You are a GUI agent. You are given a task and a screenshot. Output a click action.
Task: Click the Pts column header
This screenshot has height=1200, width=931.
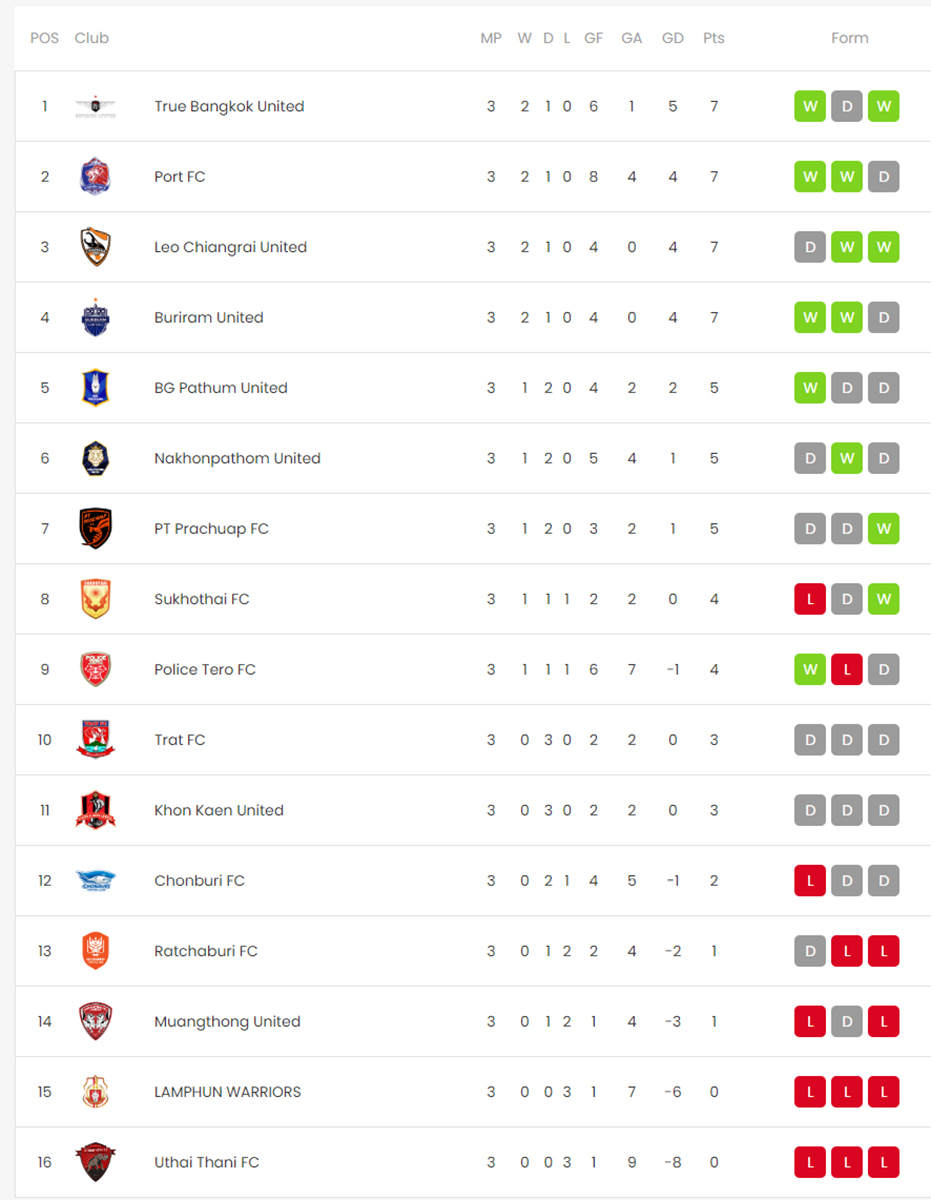pos(713,38)
